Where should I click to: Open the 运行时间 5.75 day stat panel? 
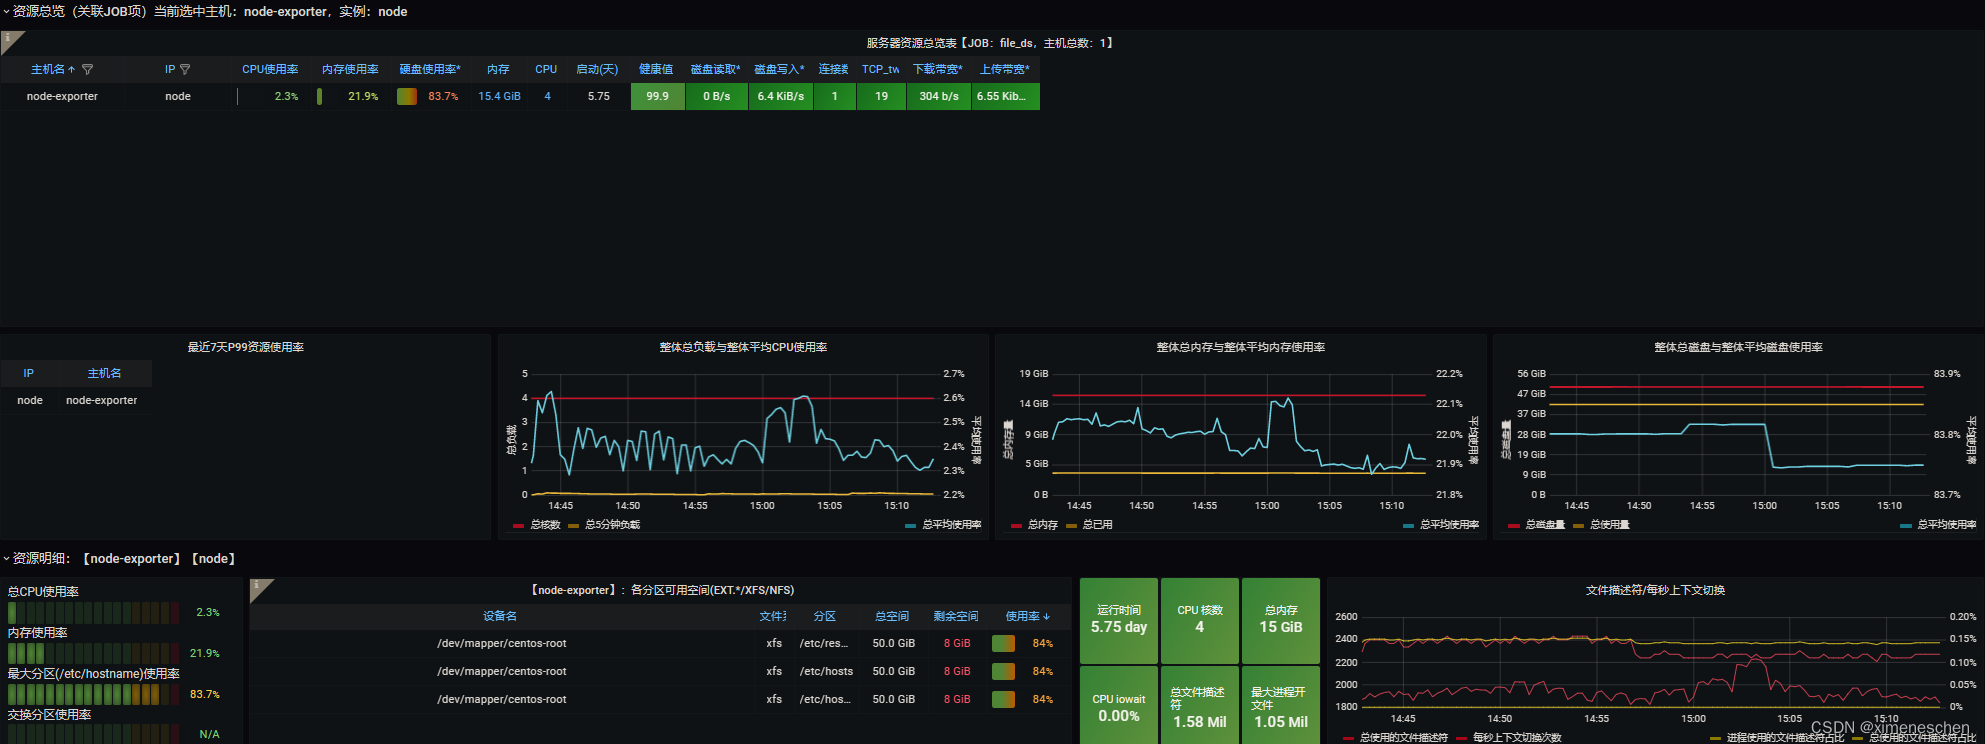click(1119, 620)
